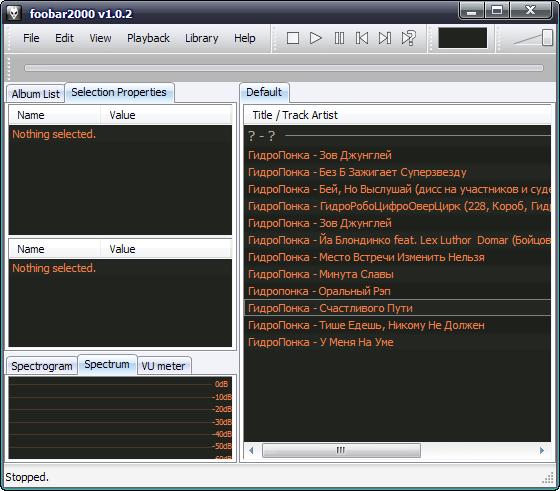
Task: Play a random track
Action: click(x=409, y=38)
